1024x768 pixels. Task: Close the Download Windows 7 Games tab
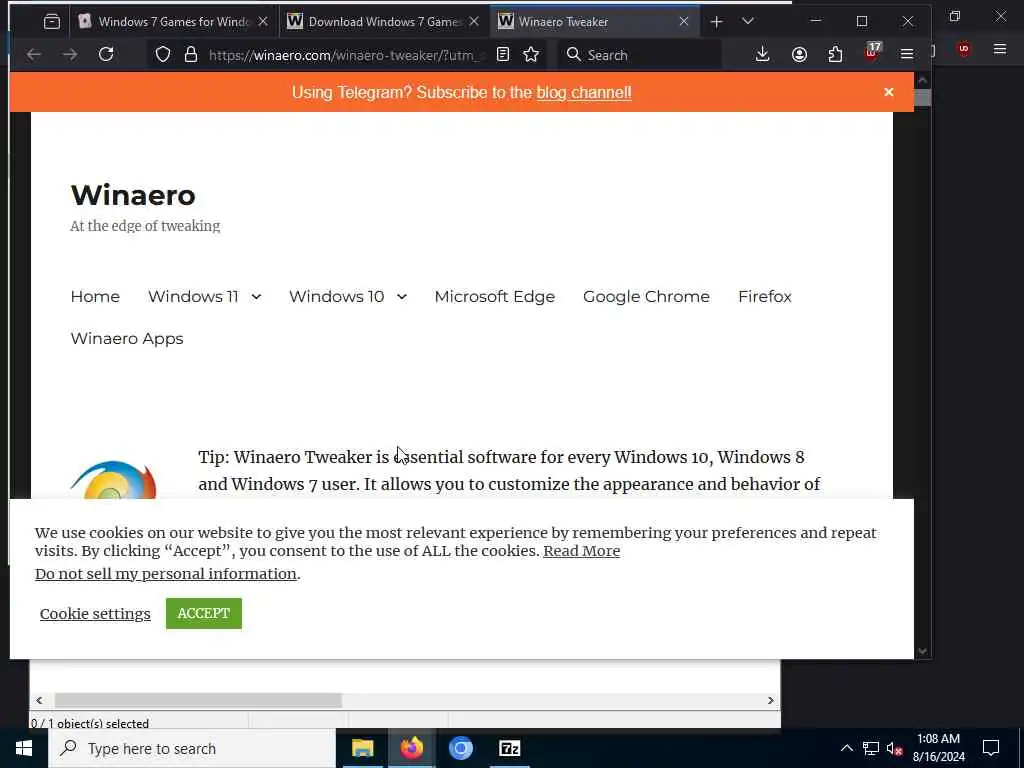474,22
